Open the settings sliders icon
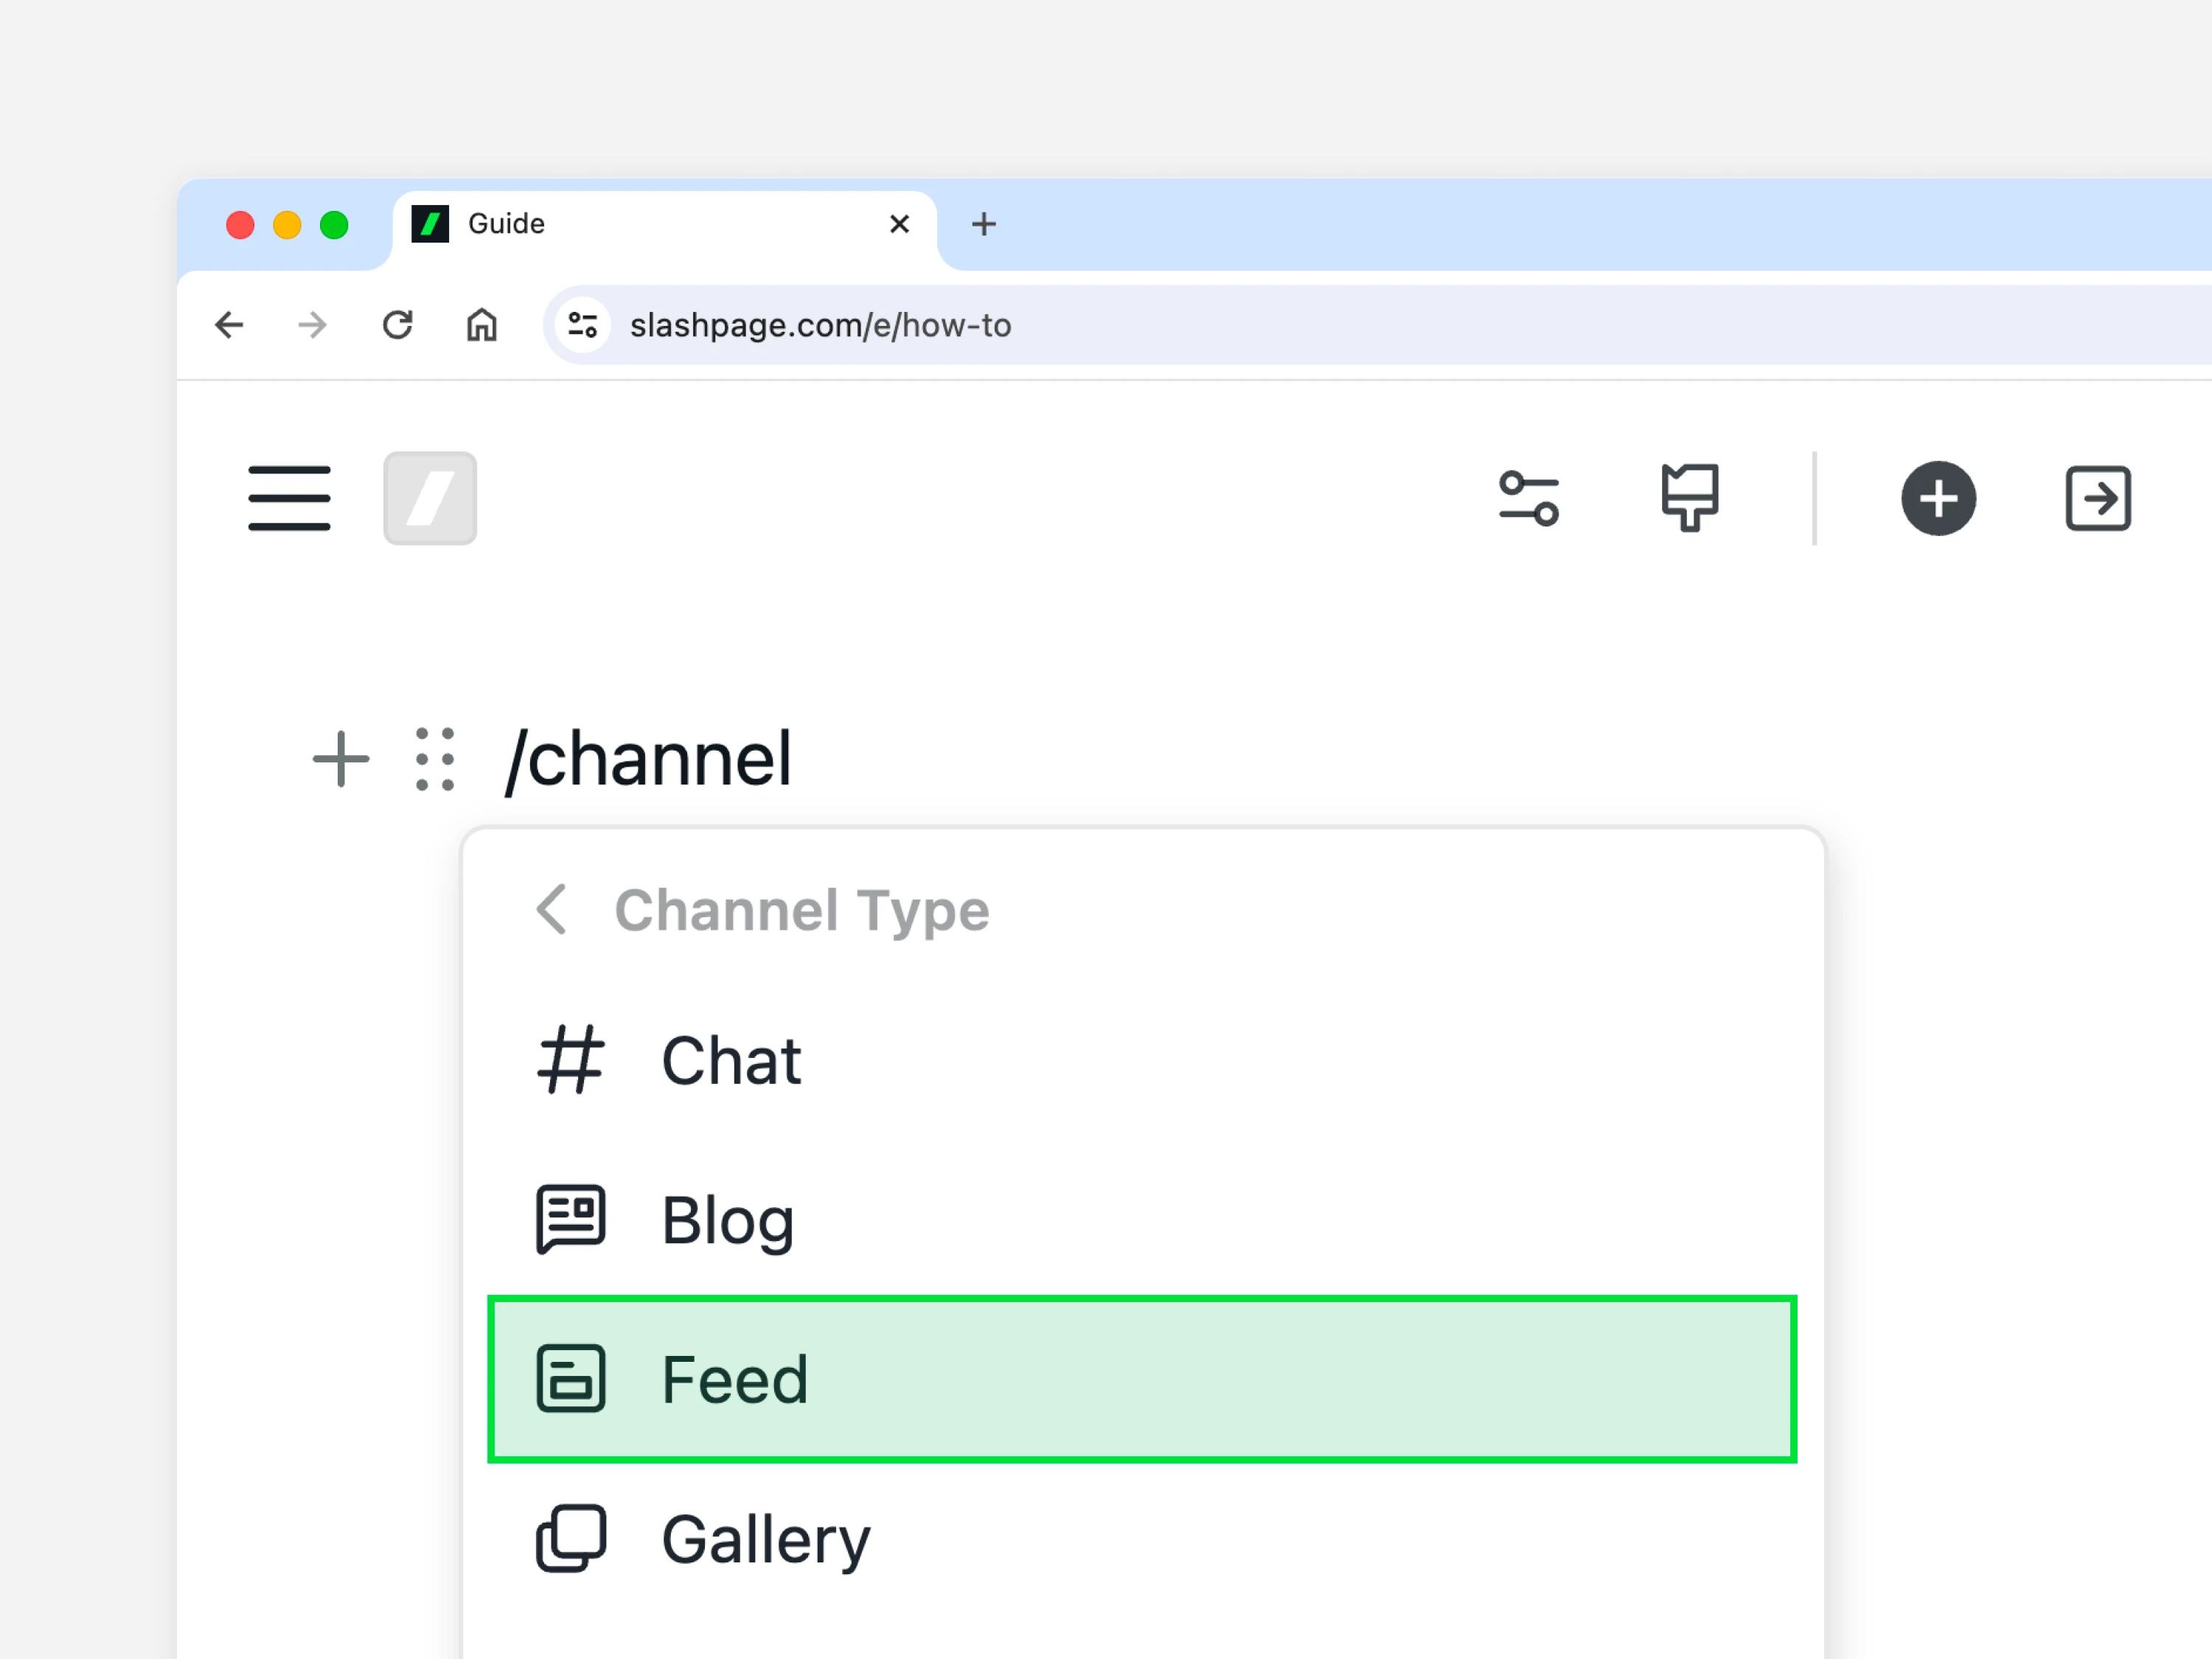Viewport: 2212px width, 1659px height. click(x=1528, y=498)
